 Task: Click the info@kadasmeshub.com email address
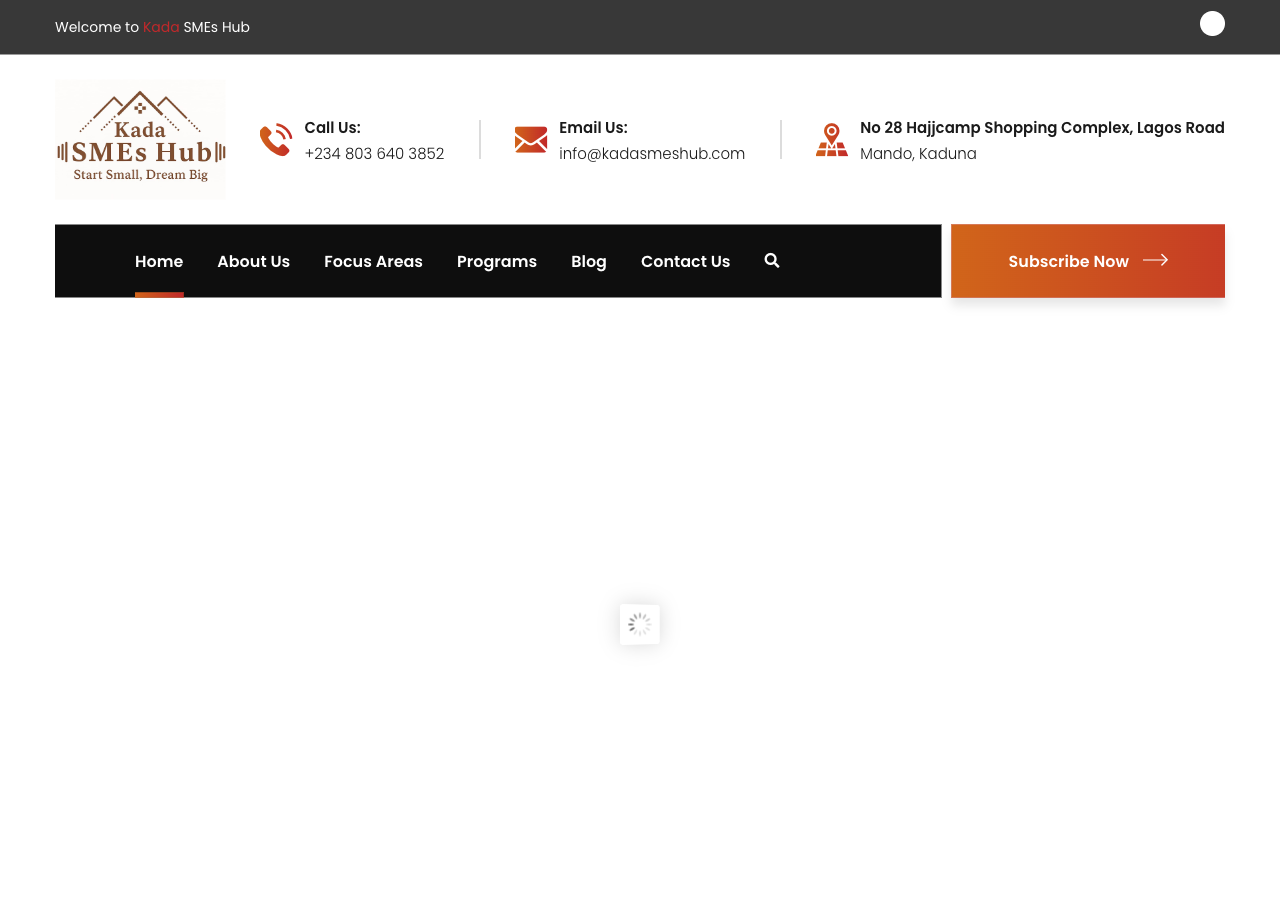click(x=652, y=154)
